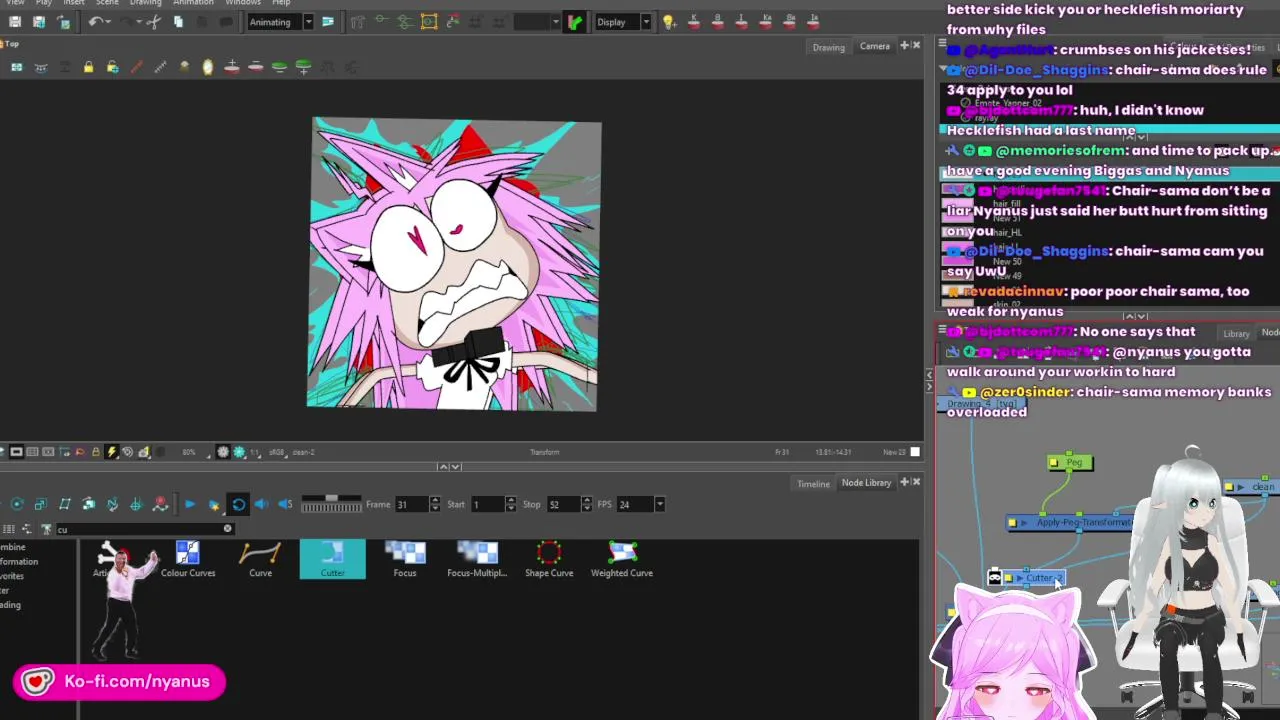The image size is (1280, 720).
Task: Select the Shape Curve node
Action: [549, 560]
